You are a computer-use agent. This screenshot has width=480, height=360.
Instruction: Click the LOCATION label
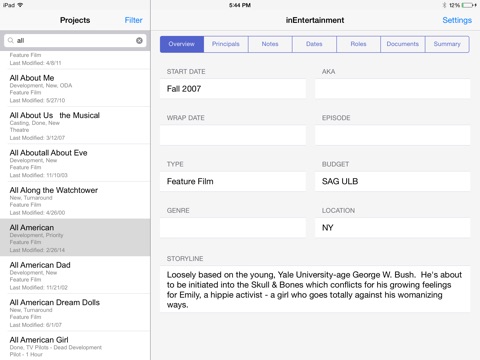(x=338, y=210)
